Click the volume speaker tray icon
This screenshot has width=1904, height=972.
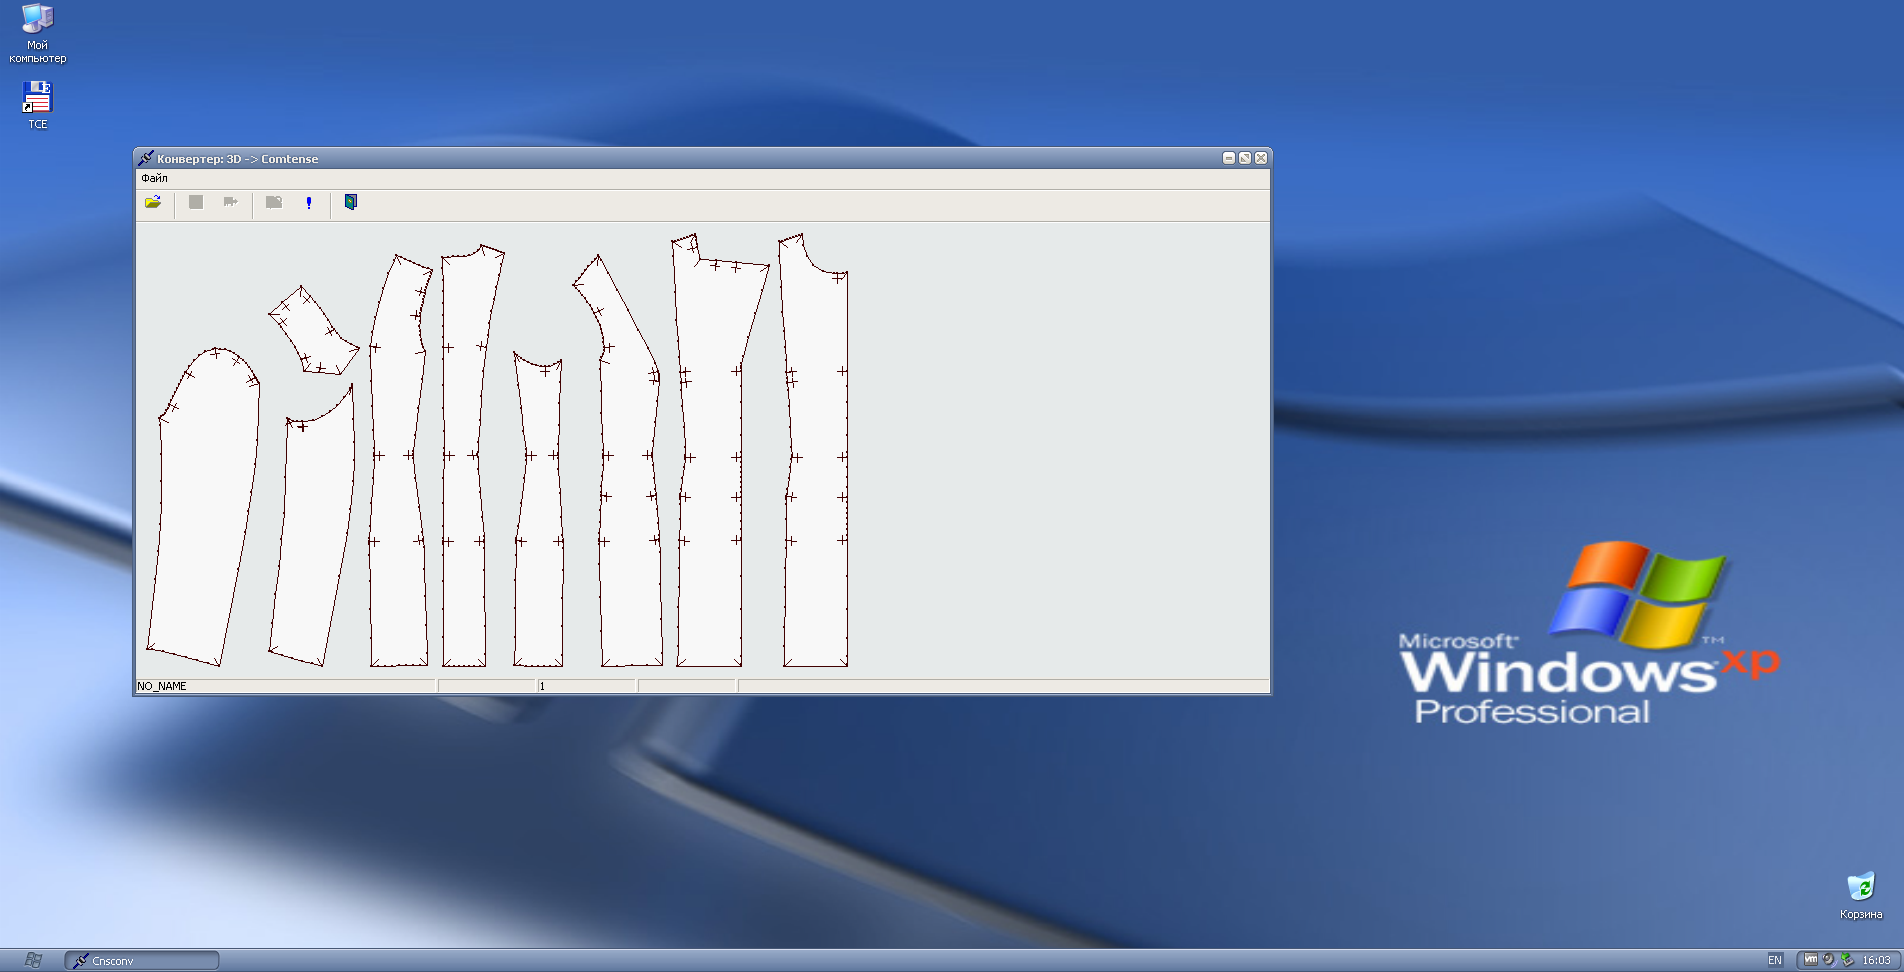pyautogui.click(x=1829, y=960)
